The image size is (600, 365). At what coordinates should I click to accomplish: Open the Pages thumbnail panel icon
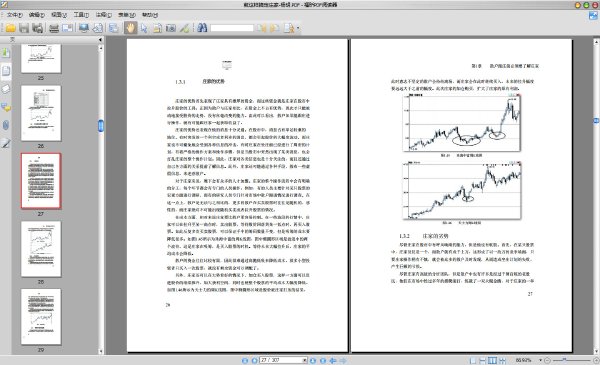tap(6, 71)
